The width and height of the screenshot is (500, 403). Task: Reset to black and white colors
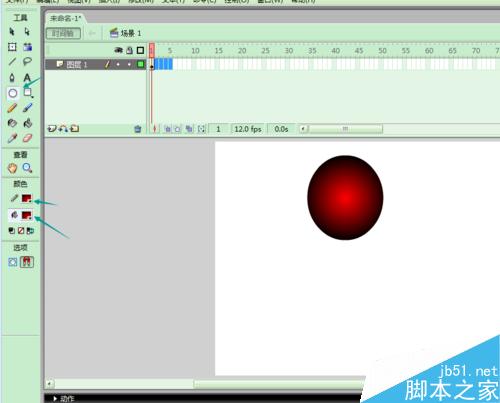[x=12, y=231]
